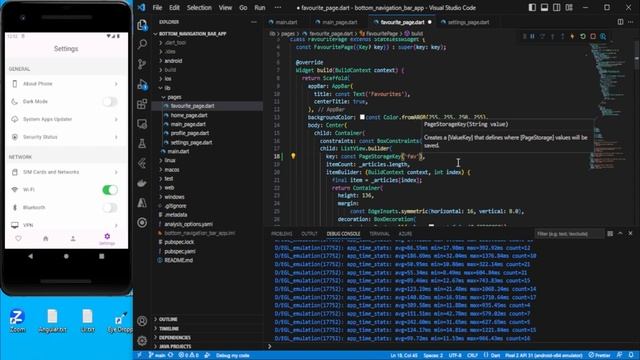This screenshot has width=640, height=360.
Task: Pause the debug session from debug toolbar
Action: [x=532, y=36]
